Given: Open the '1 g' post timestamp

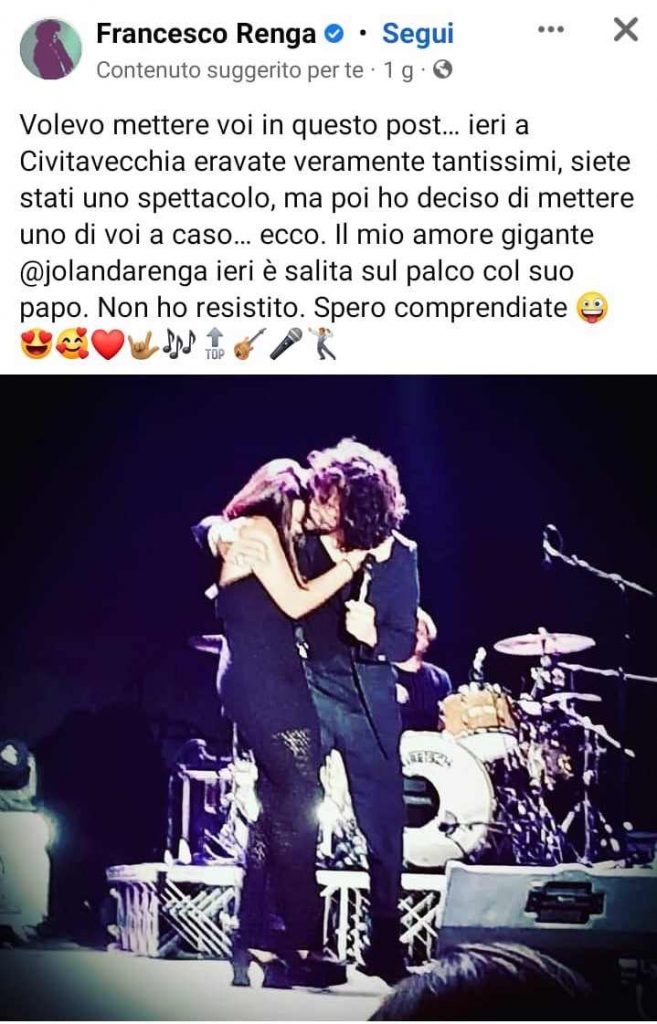Looking at the screenshot, I should 398,71.
